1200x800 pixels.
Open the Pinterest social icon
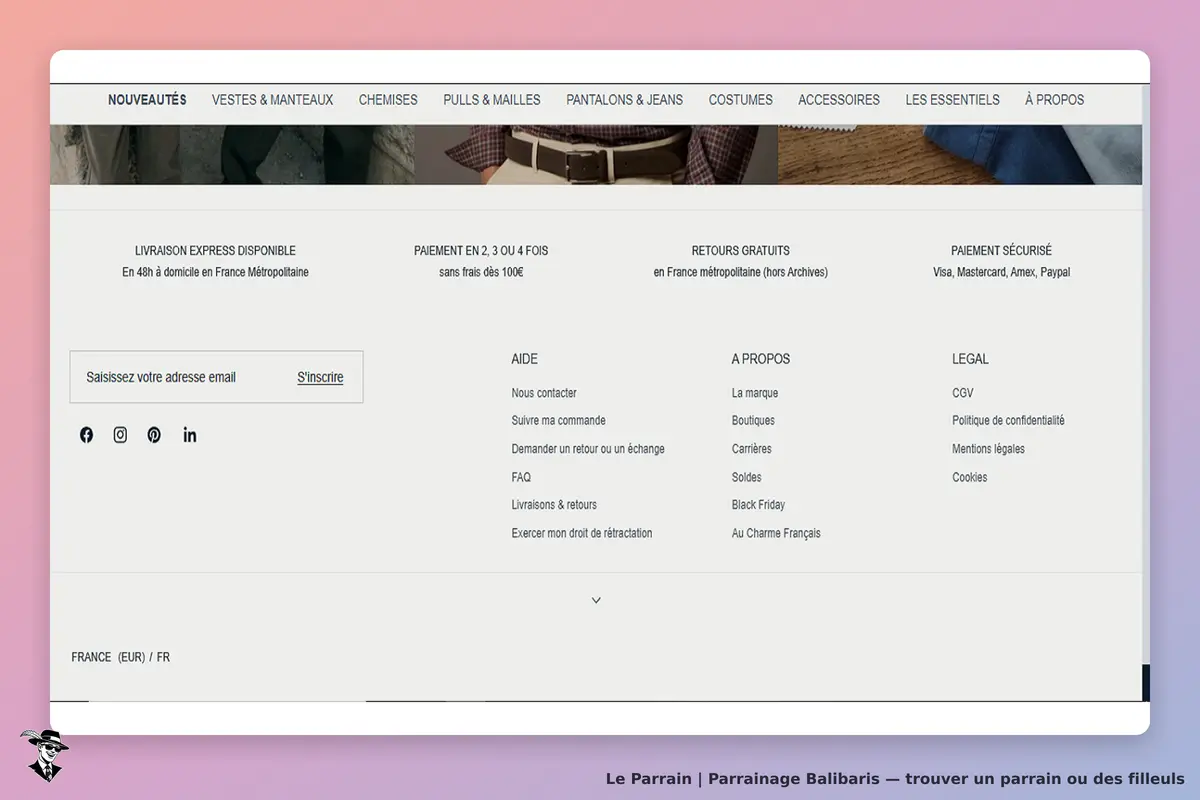154,435
